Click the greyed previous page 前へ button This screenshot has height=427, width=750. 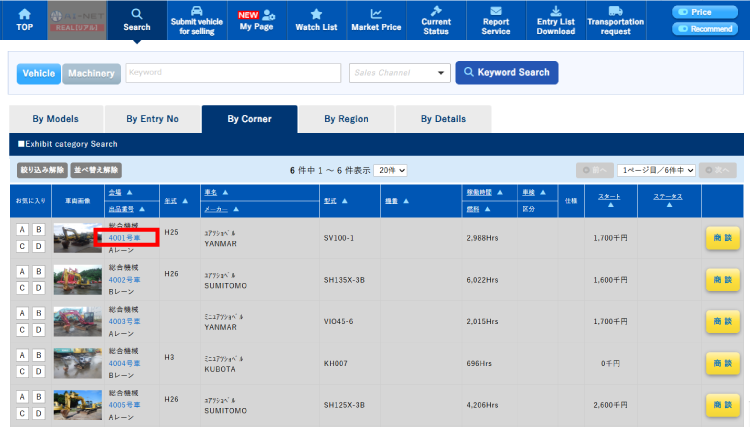(595, 170)
